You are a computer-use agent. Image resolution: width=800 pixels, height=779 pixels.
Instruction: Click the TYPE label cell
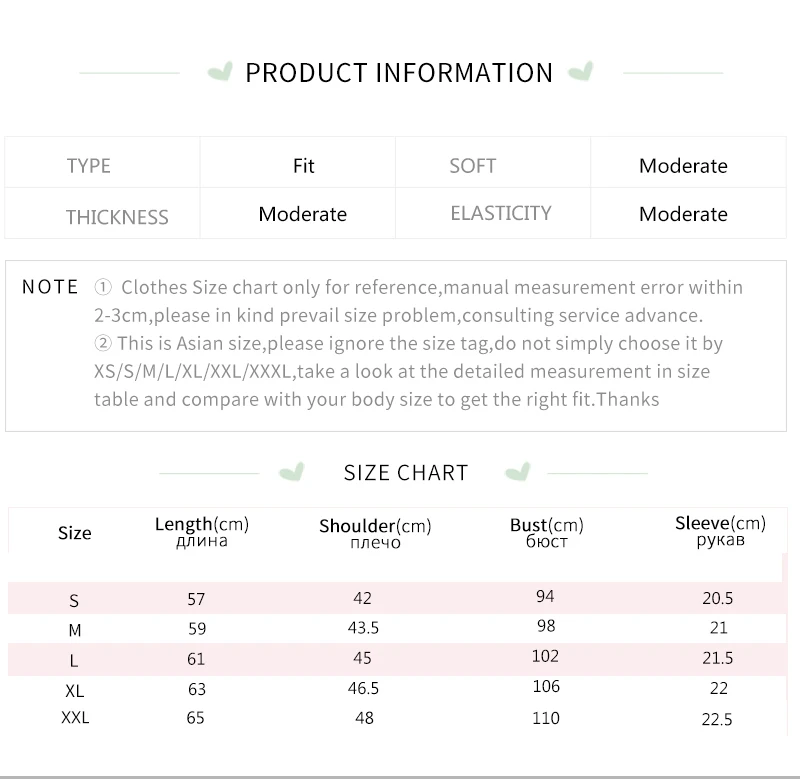pyautogui.click(x=103, y=163)
